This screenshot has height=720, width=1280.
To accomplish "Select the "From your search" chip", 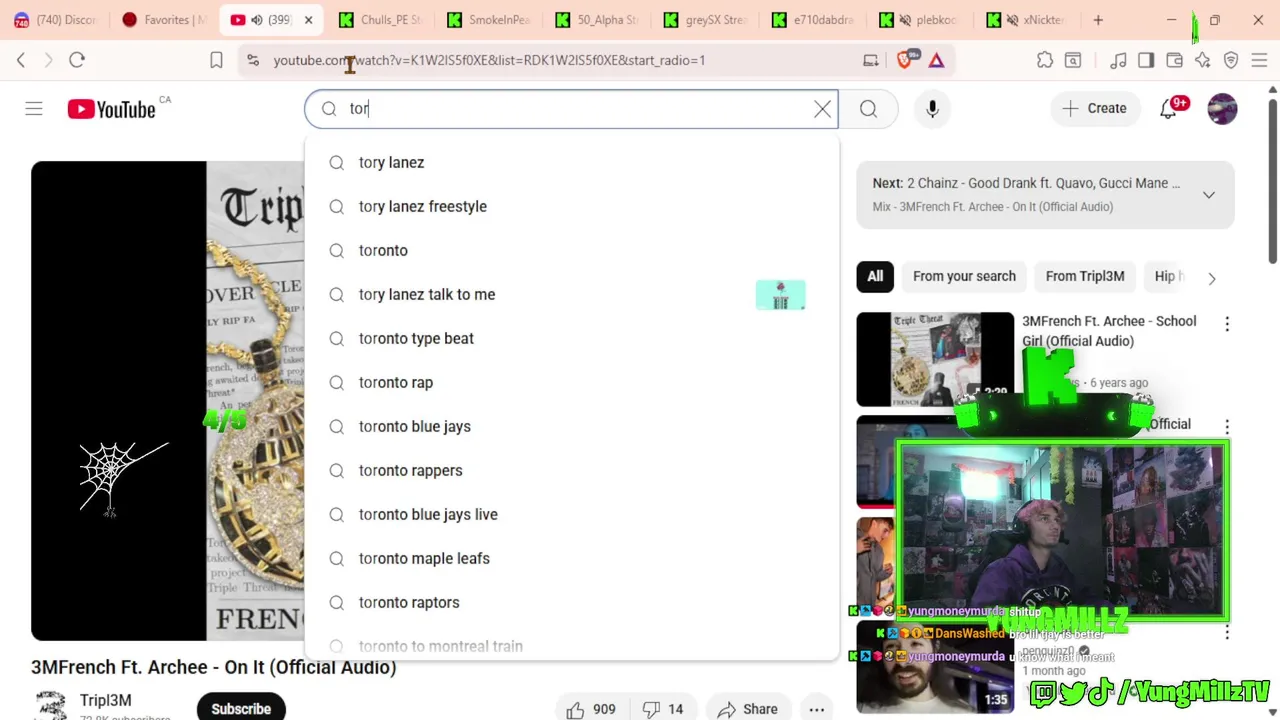I will [964, 276].
